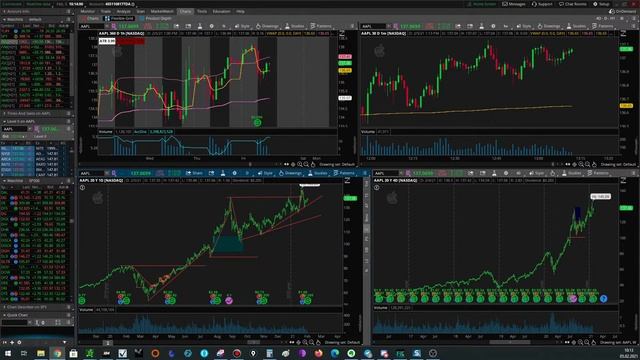Click Share icon on AAPL 360 D 1h chart

point(176,26)
